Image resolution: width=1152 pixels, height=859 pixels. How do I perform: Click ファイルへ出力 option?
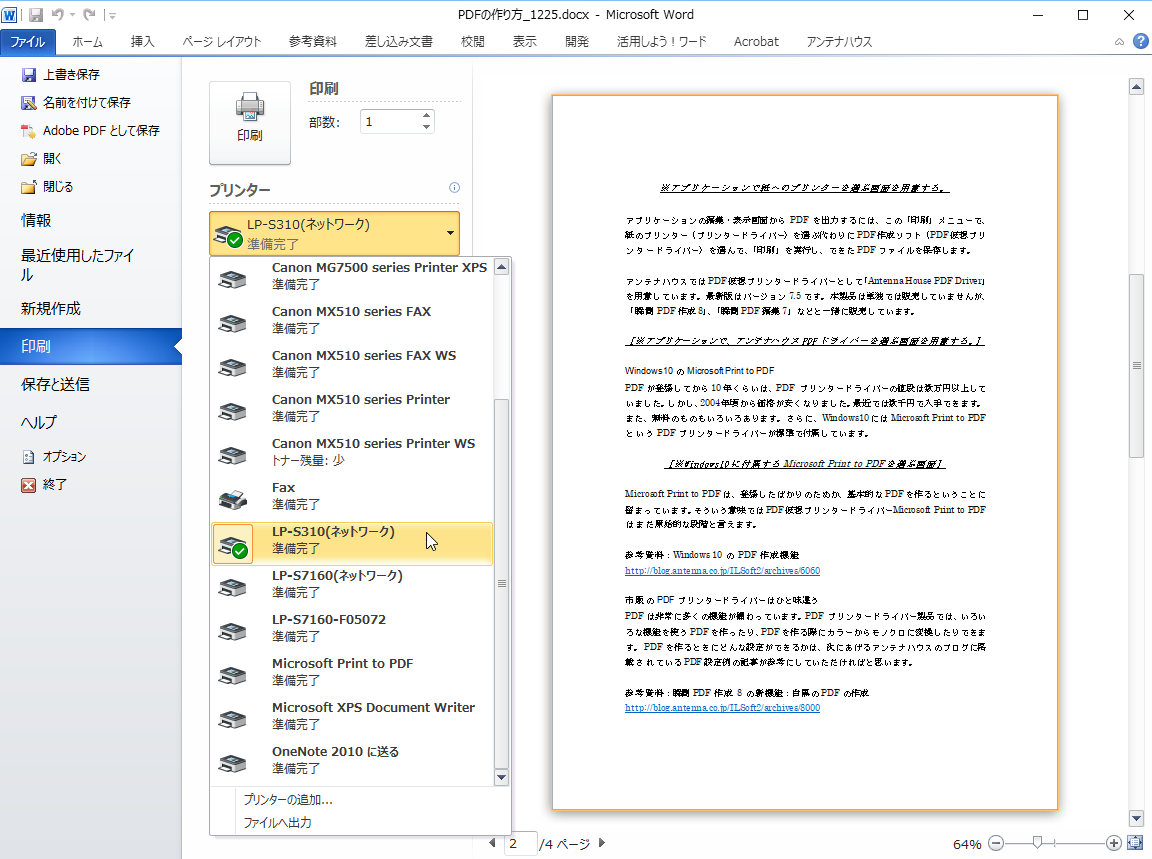click(278, 823)
